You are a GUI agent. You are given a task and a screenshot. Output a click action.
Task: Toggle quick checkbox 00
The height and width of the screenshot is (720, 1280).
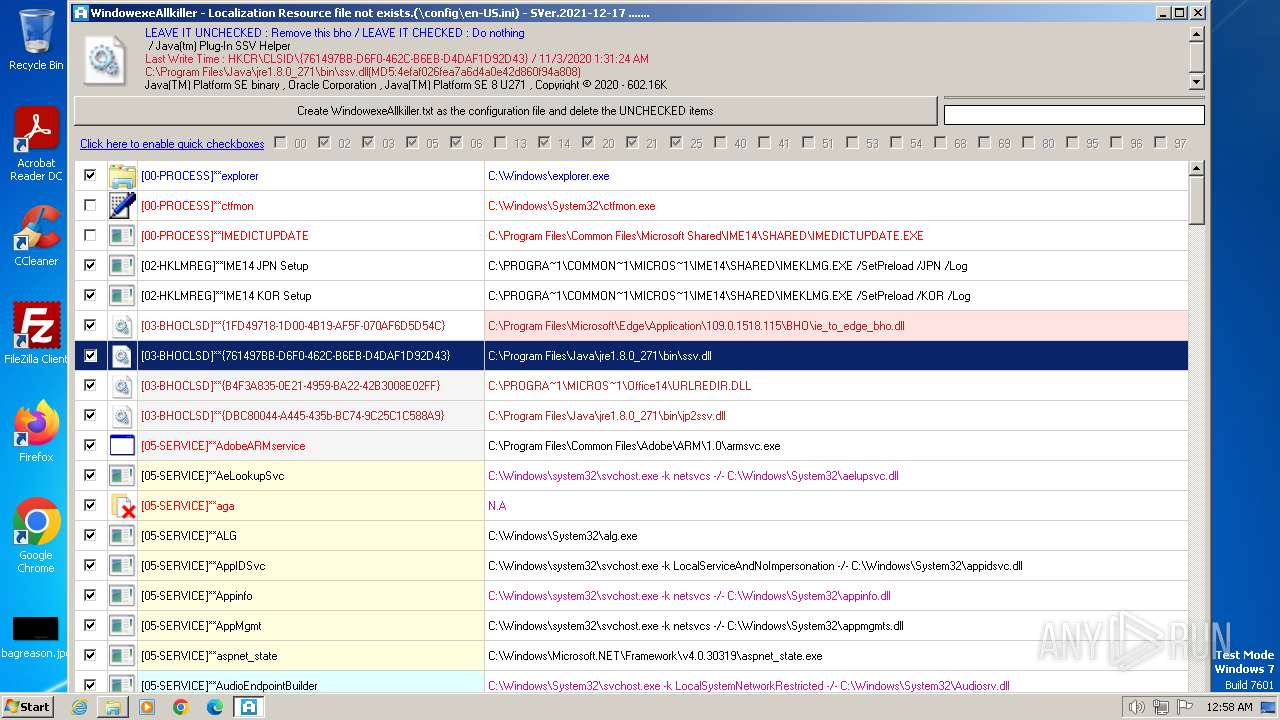pyautogui.click(x=280, y=143)
